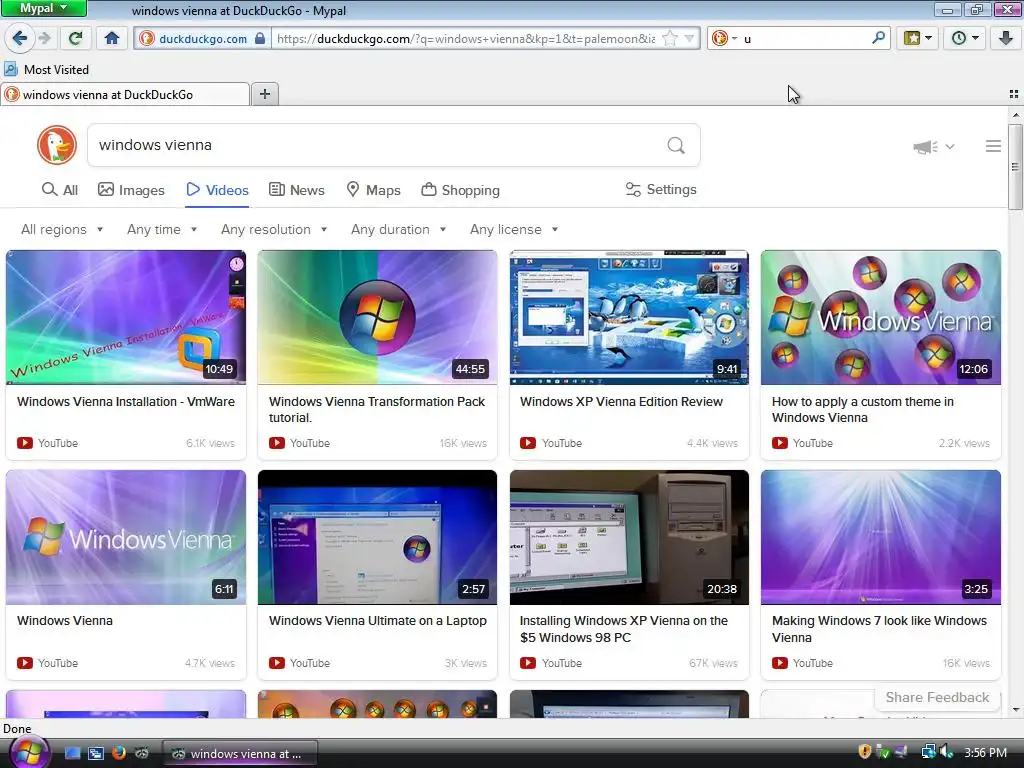This screenshot has width=1024, height=768.
Task: Switch to the Images tab
Action: point(131,190)
